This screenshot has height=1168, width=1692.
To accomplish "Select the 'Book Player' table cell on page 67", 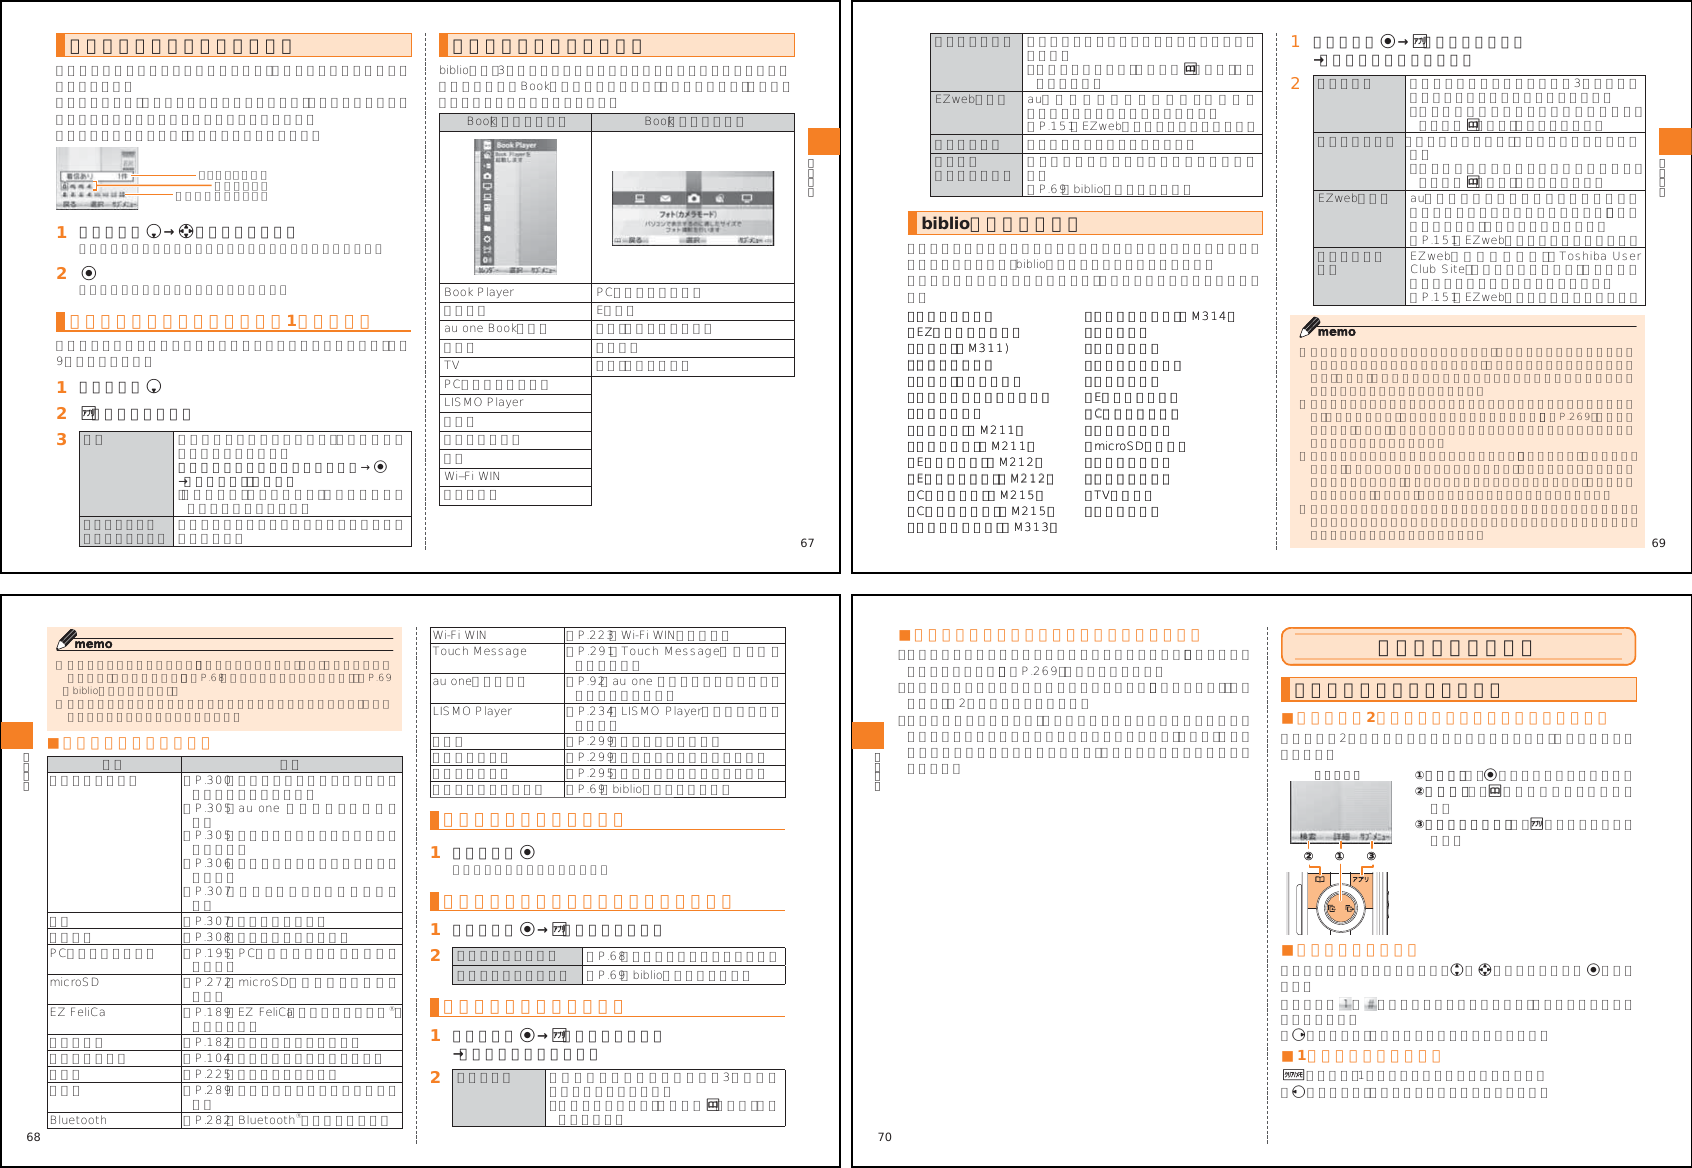I will (516, 293).
